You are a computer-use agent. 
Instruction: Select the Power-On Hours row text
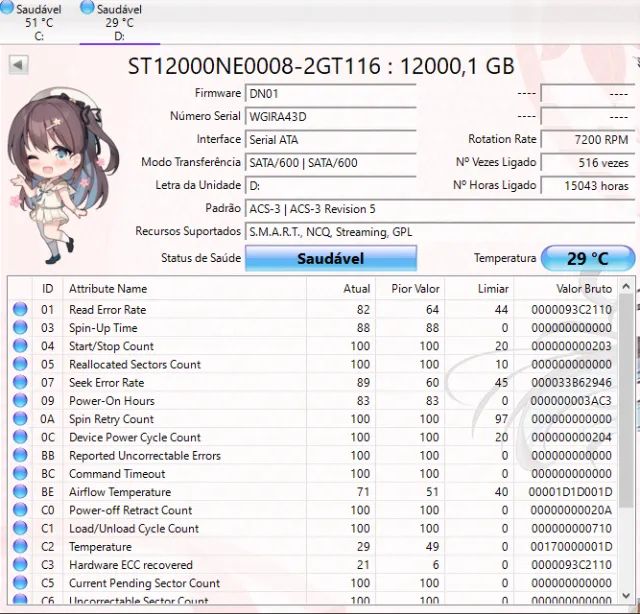112,401
